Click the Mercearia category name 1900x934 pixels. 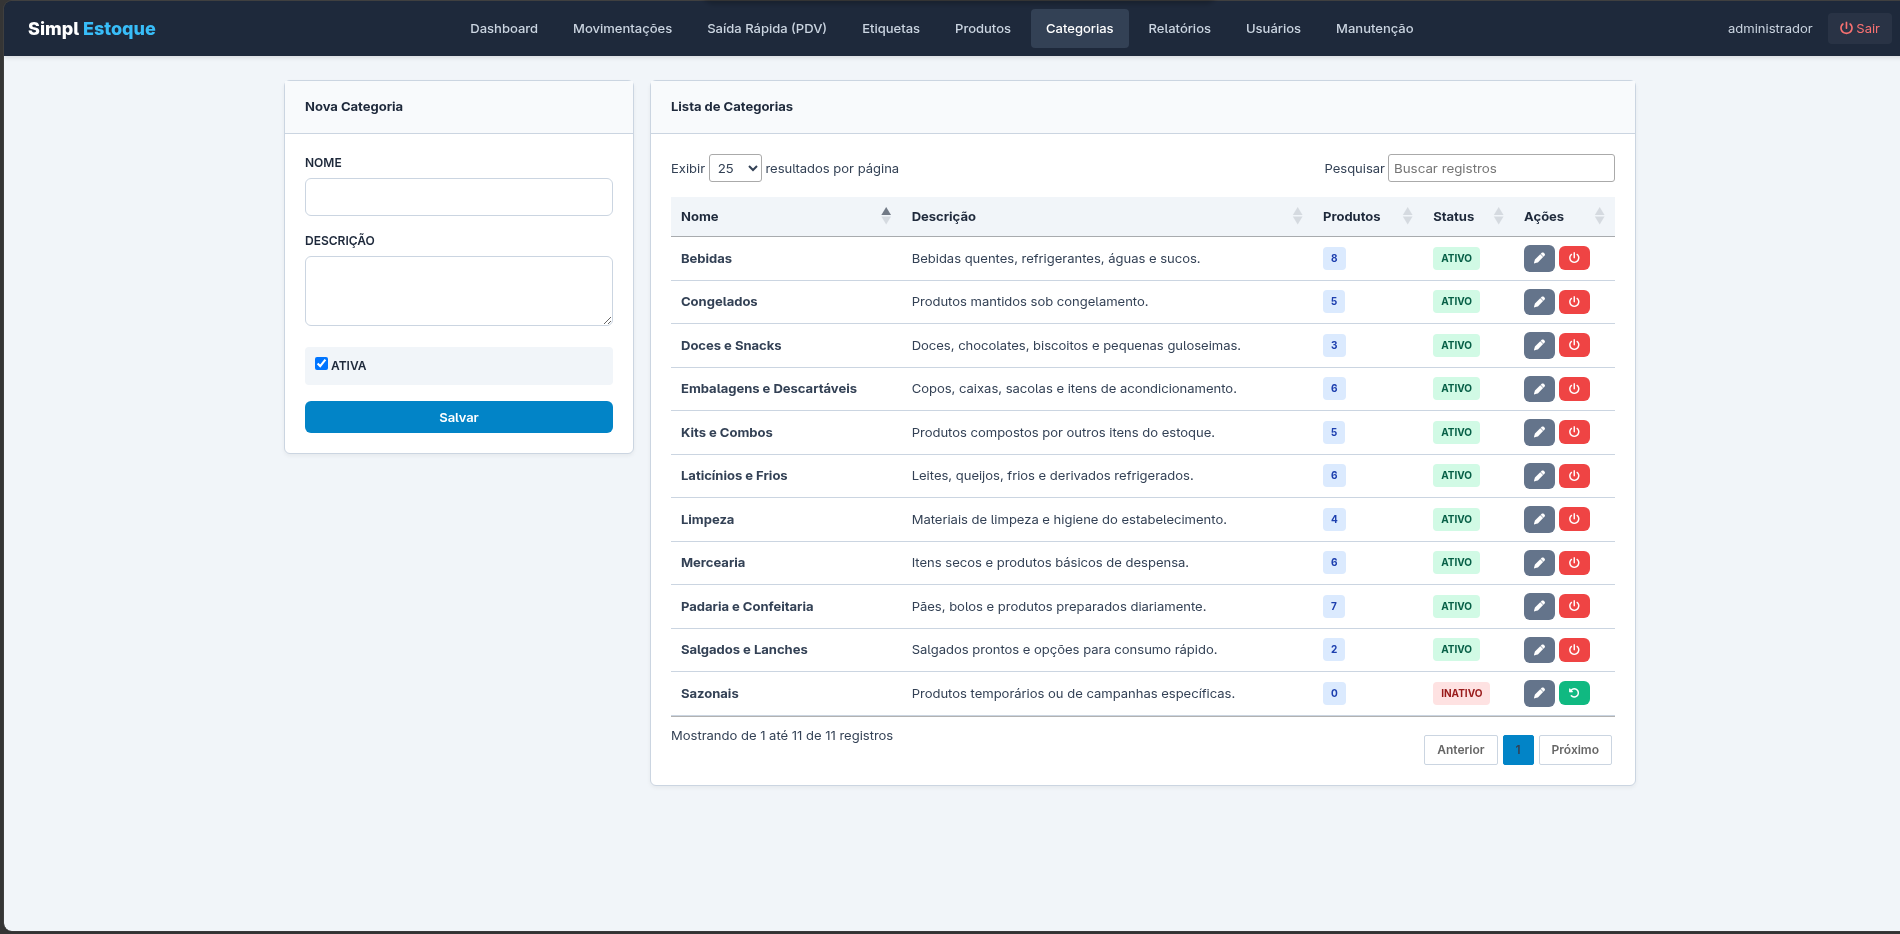[713, 563]
